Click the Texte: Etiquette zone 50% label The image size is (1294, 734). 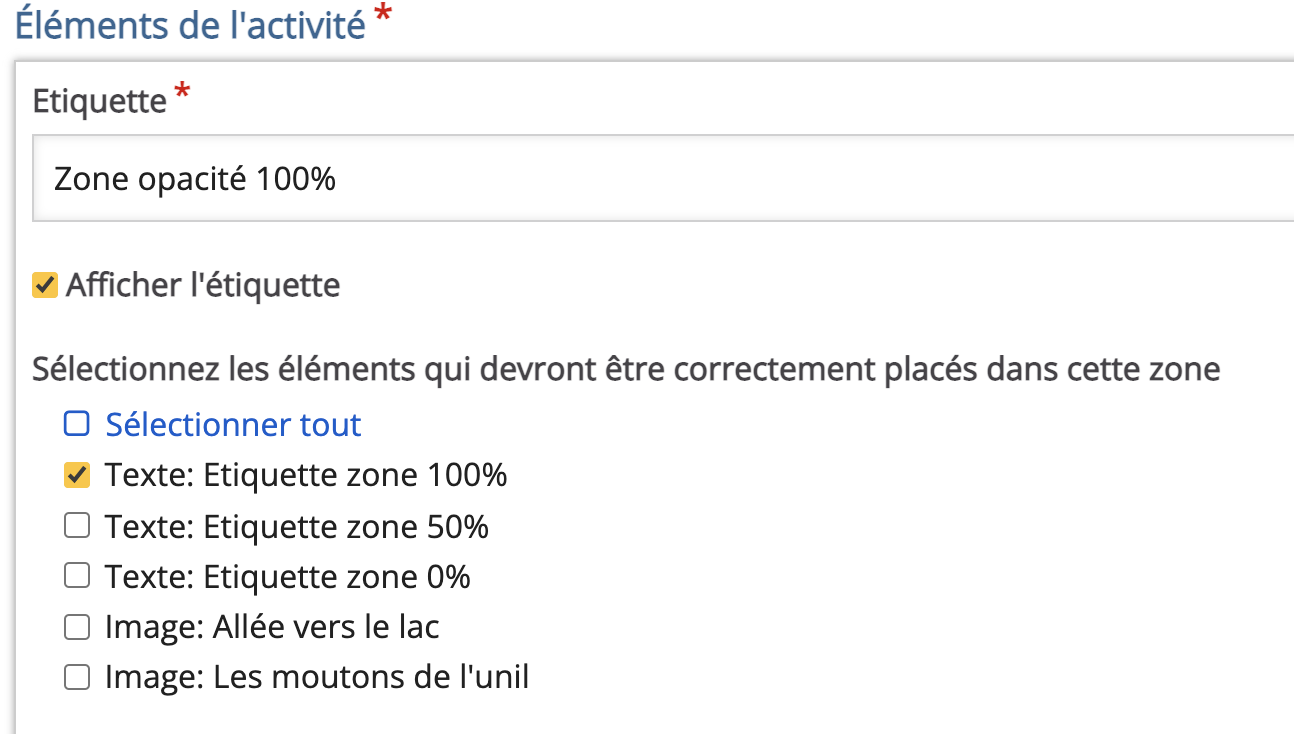click(297, 526)
